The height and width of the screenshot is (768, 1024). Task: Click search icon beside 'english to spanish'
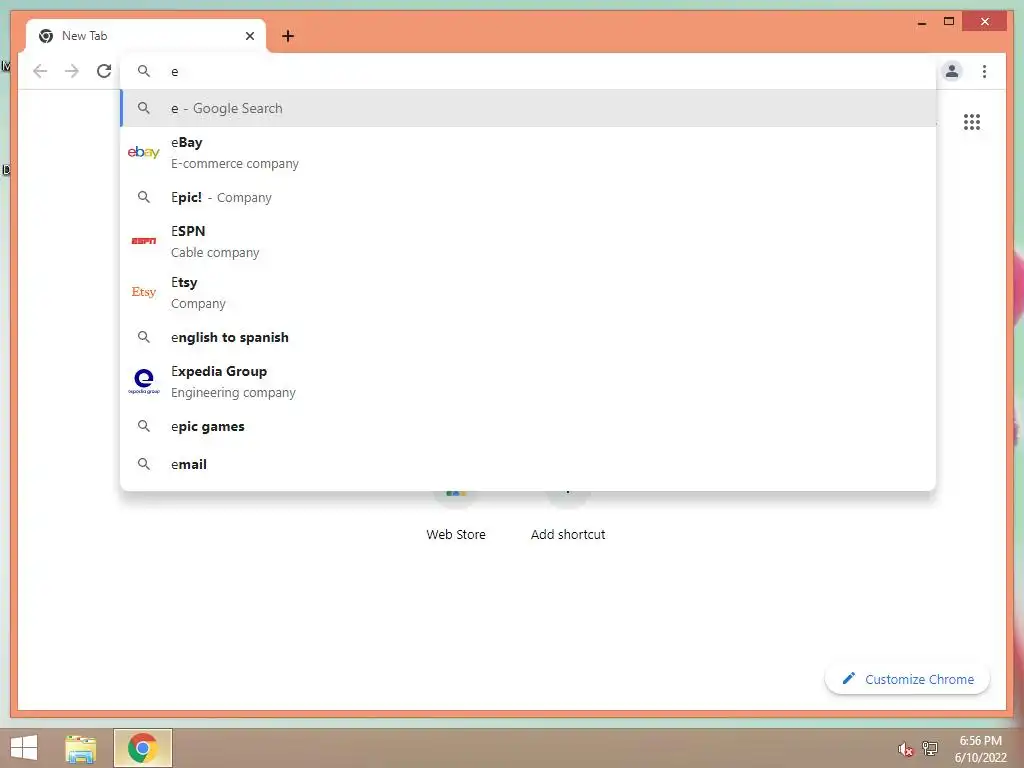pyautogui.click(x=144, y=337)
